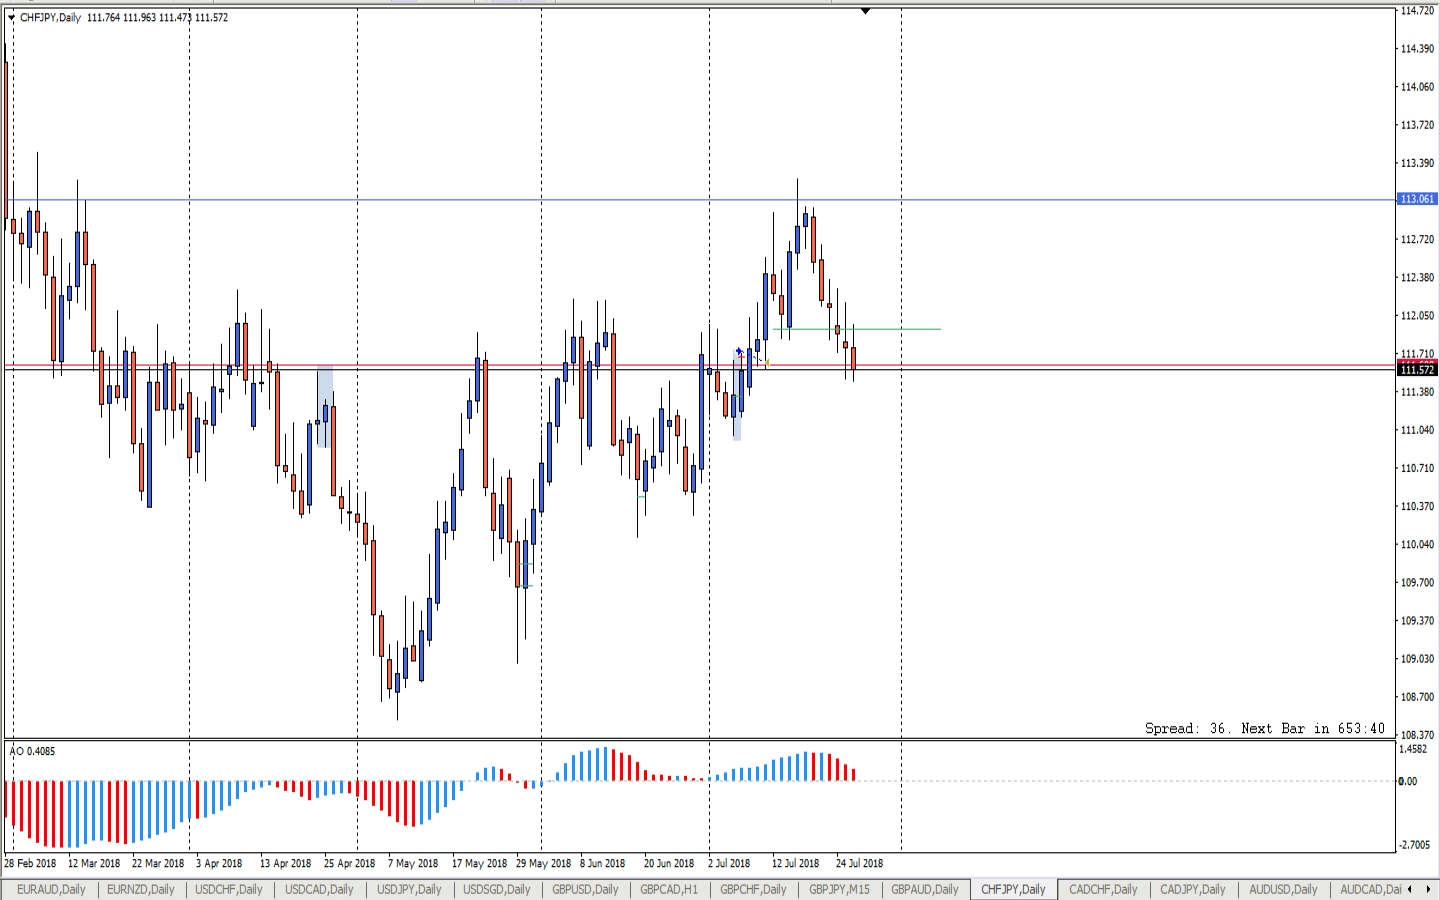Viewport: 1440px width, 900px height.
Task: Switch to the GBPCHF,Daily tab
Action: click(x=753, y=889)
